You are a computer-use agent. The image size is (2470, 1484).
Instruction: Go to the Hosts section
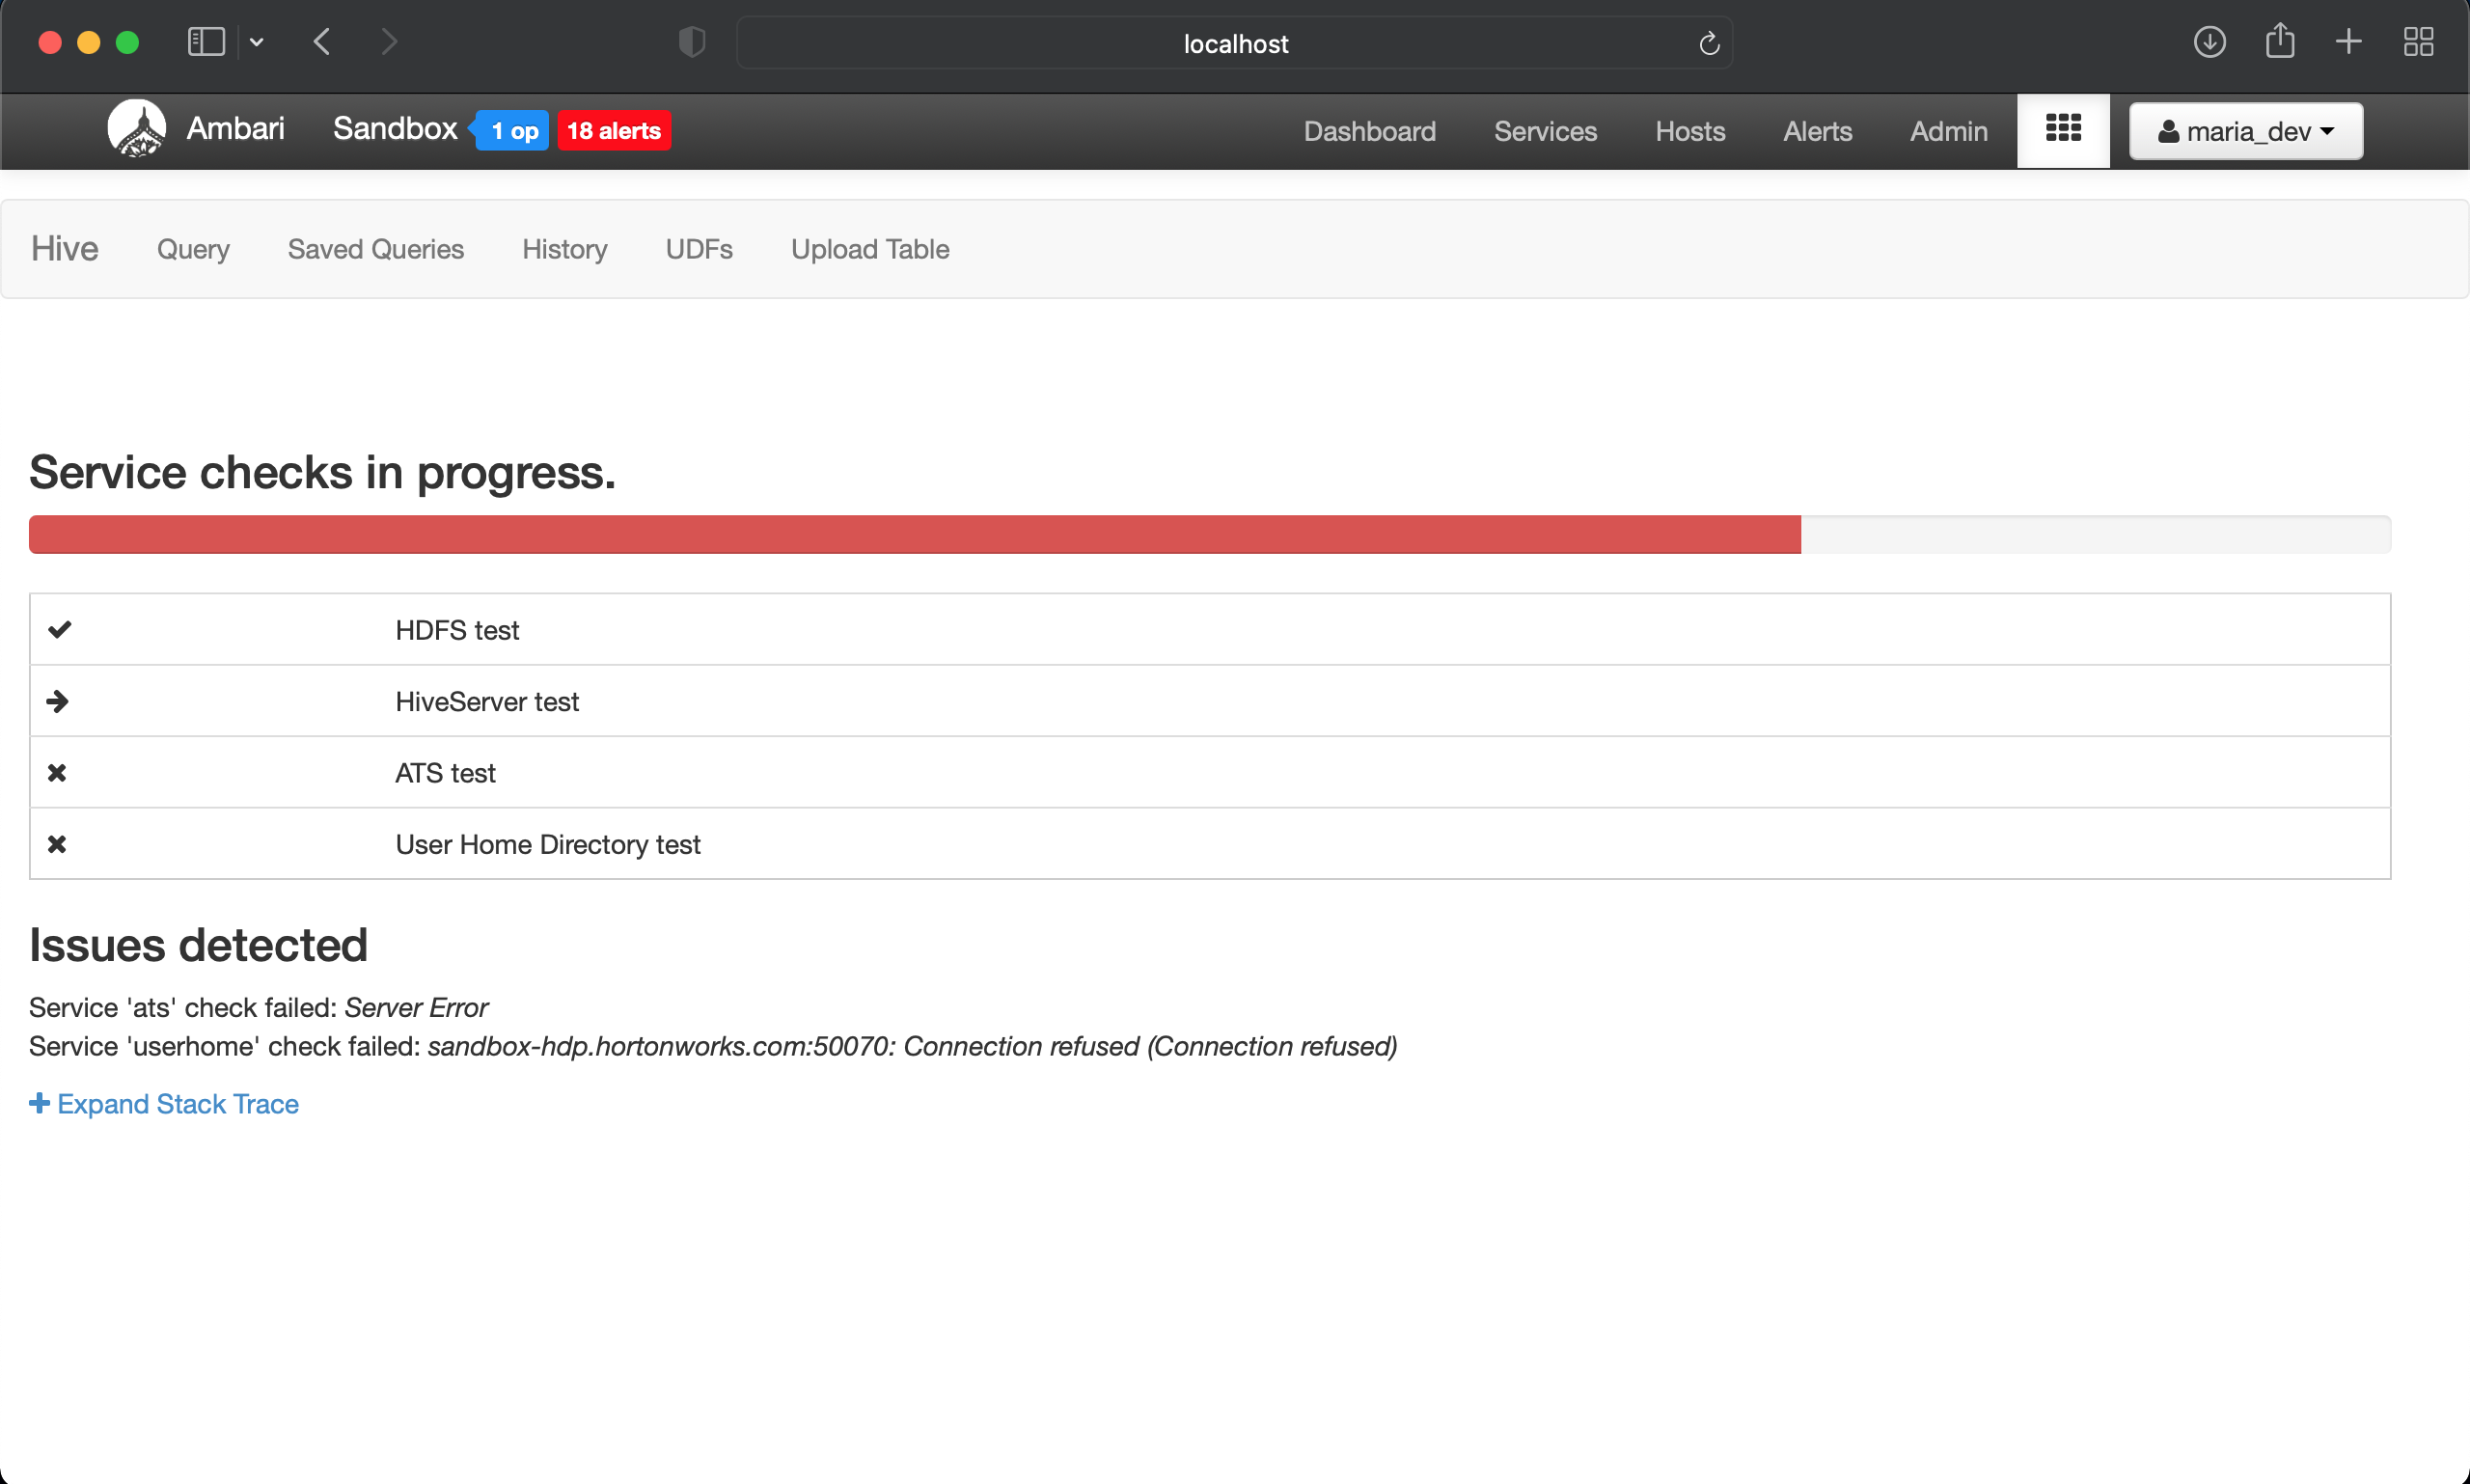coord(1689,131)
